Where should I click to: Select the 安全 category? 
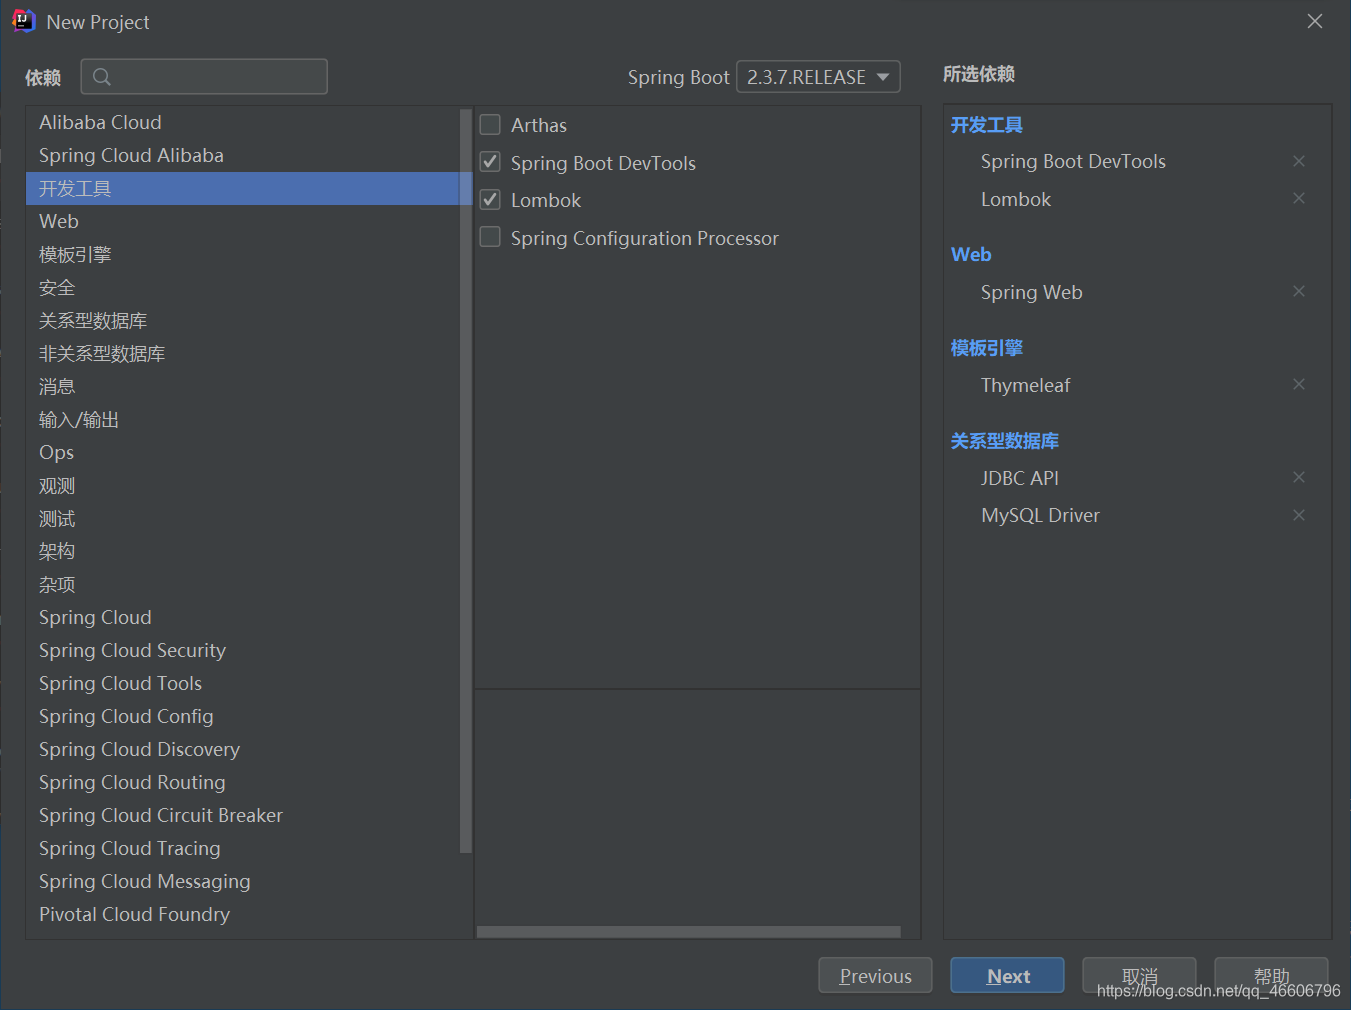(242, 287)
